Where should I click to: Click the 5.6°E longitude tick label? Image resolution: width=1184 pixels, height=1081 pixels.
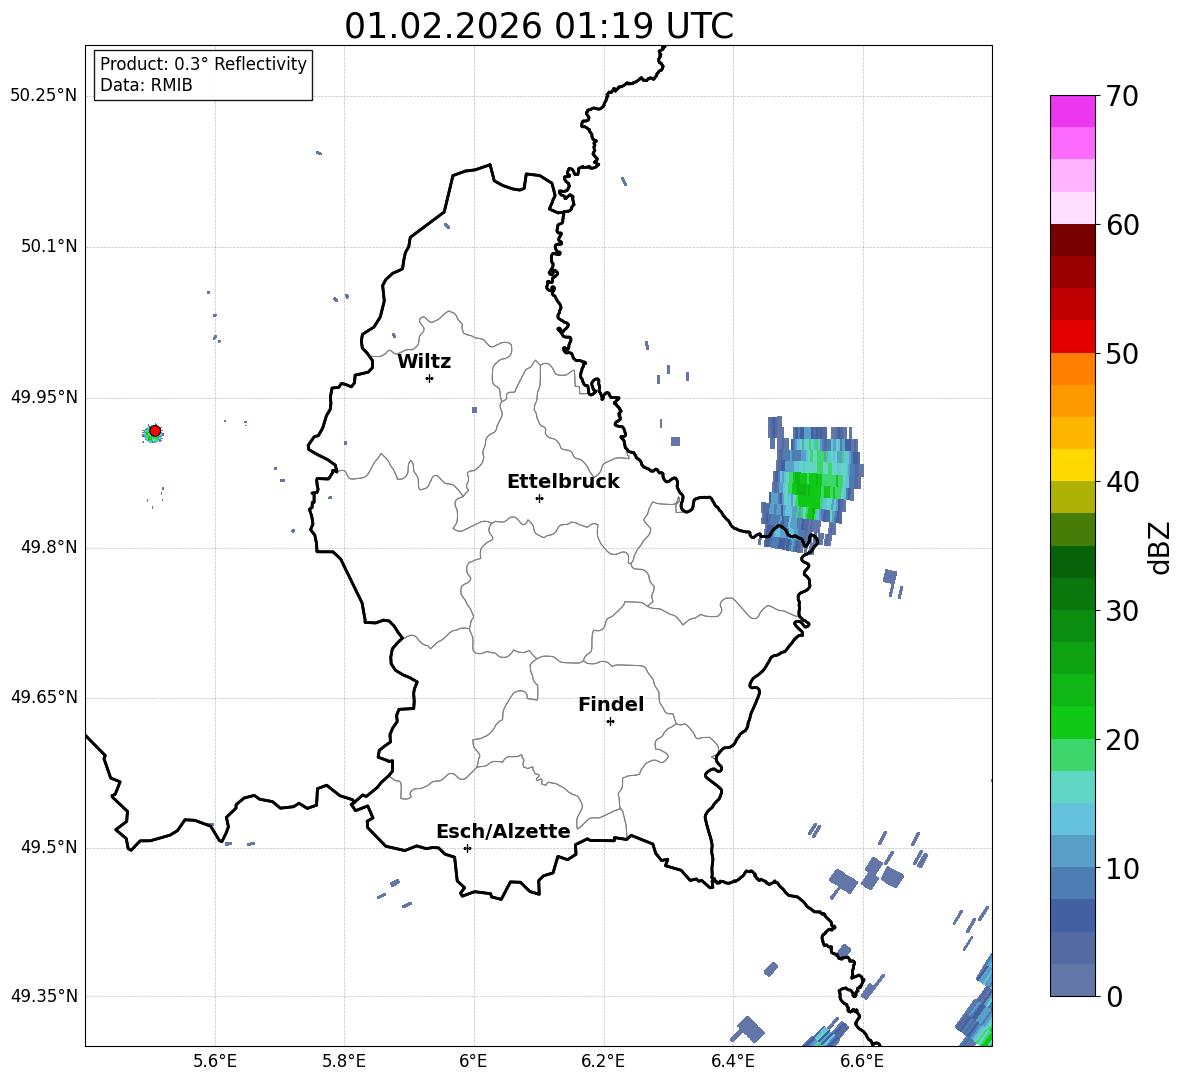tap(214, 1061)
